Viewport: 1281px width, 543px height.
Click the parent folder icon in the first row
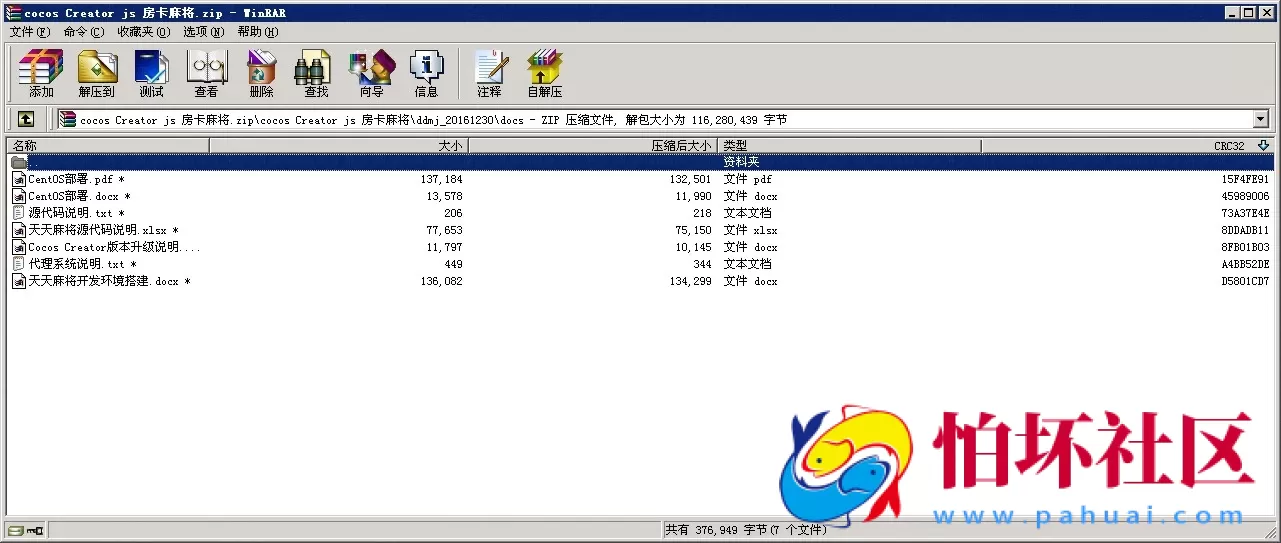coord(19,162)
